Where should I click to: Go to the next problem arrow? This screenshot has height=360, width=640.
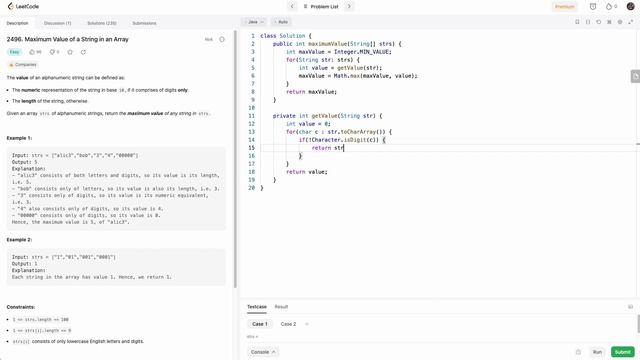click(x=349, y=7)
